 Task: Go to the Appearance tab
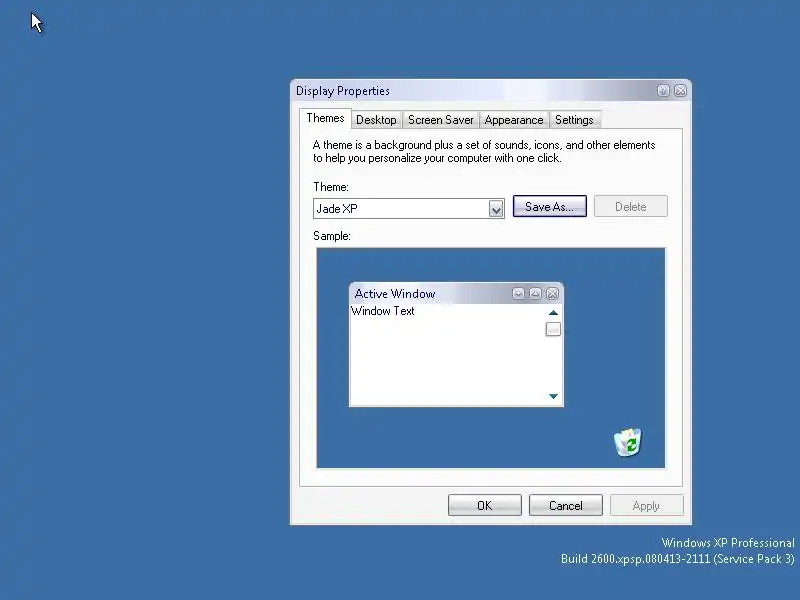click(514, 120)
